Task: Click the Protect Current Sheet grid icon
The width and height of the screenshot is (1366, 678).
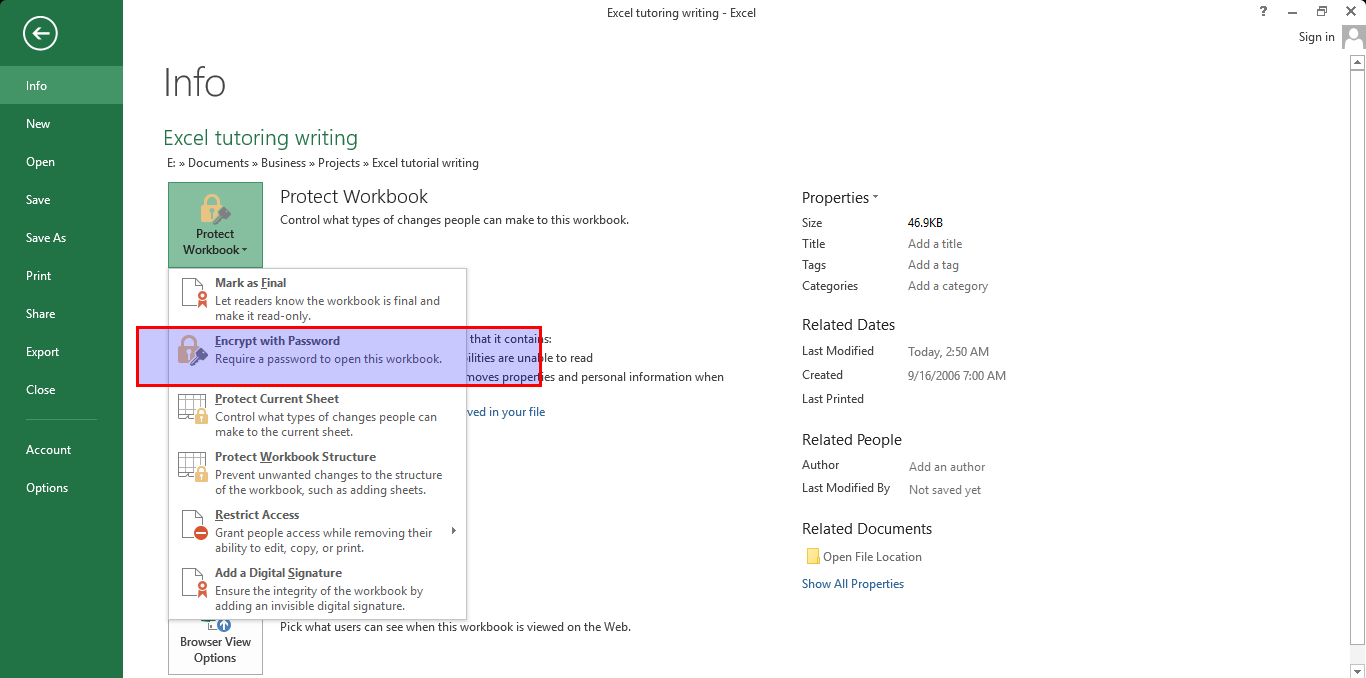Action: click(x=193, y=408)
